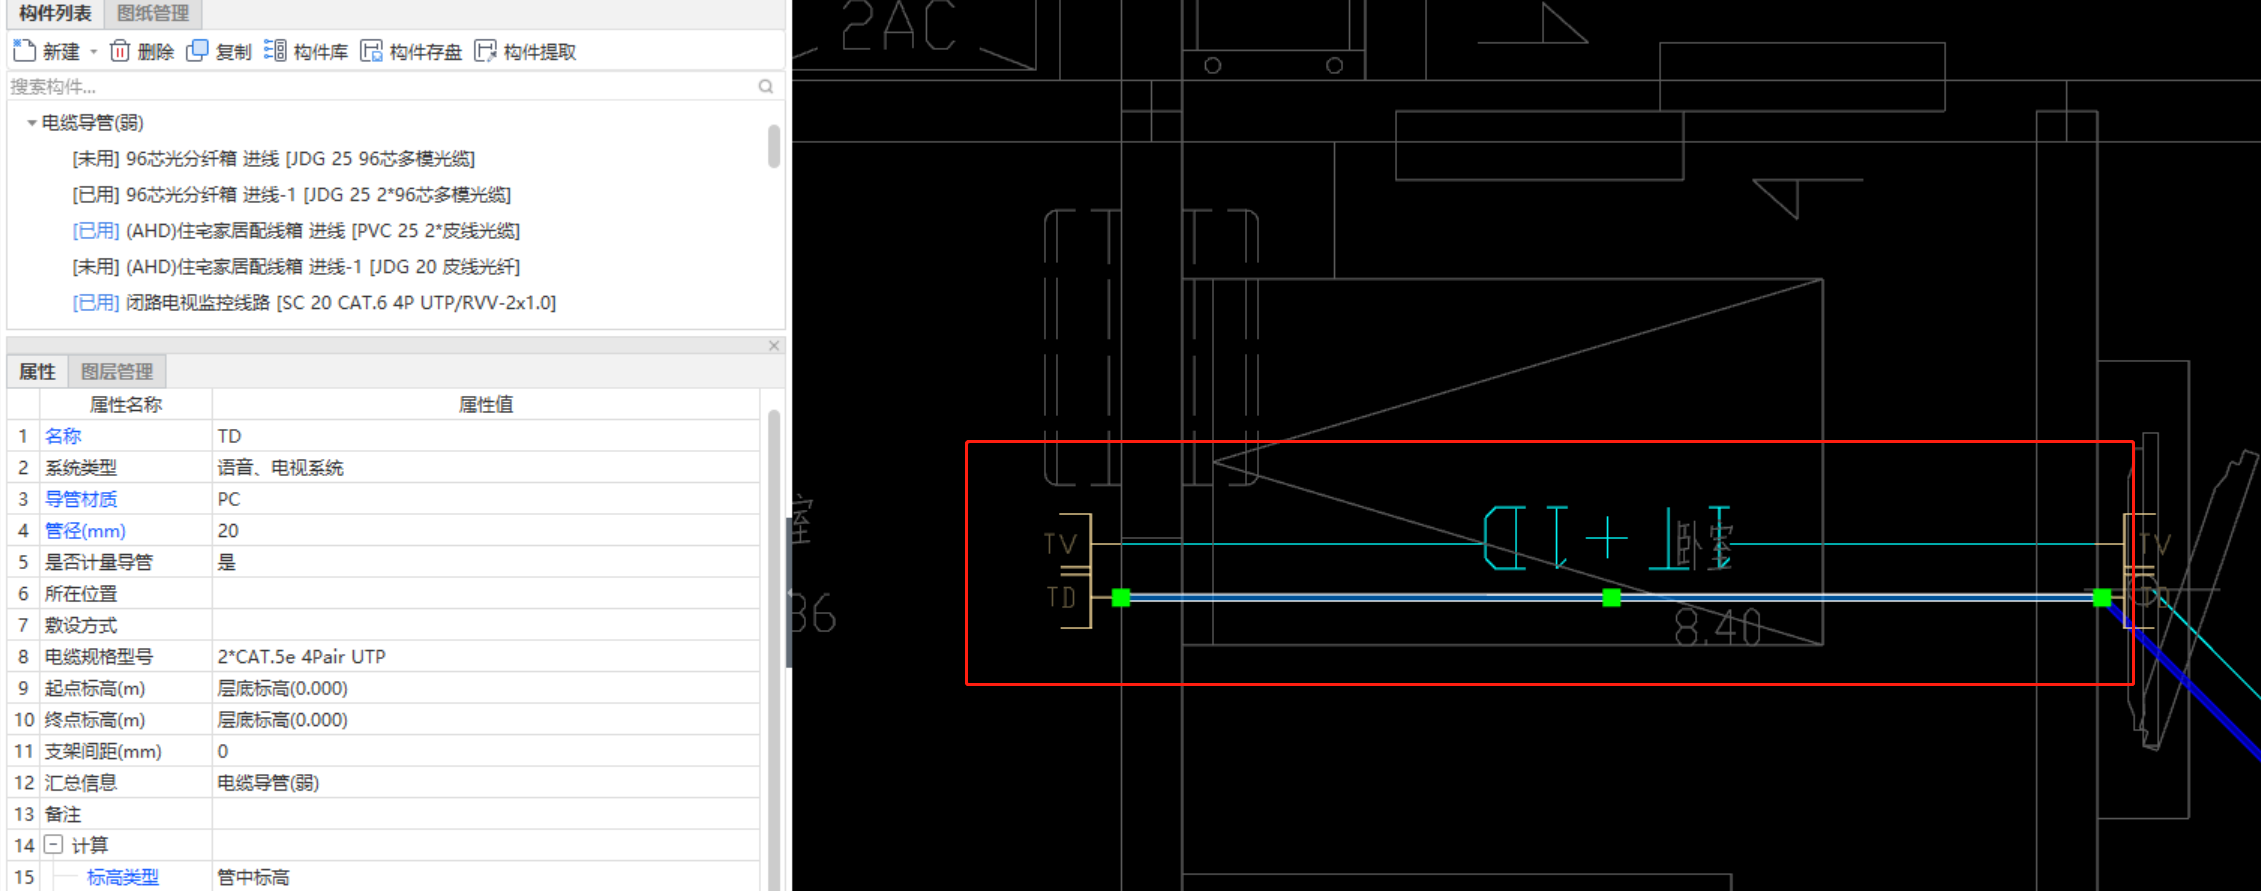Collapse the 电缆导管(弱) tree node

click(31, 123)
